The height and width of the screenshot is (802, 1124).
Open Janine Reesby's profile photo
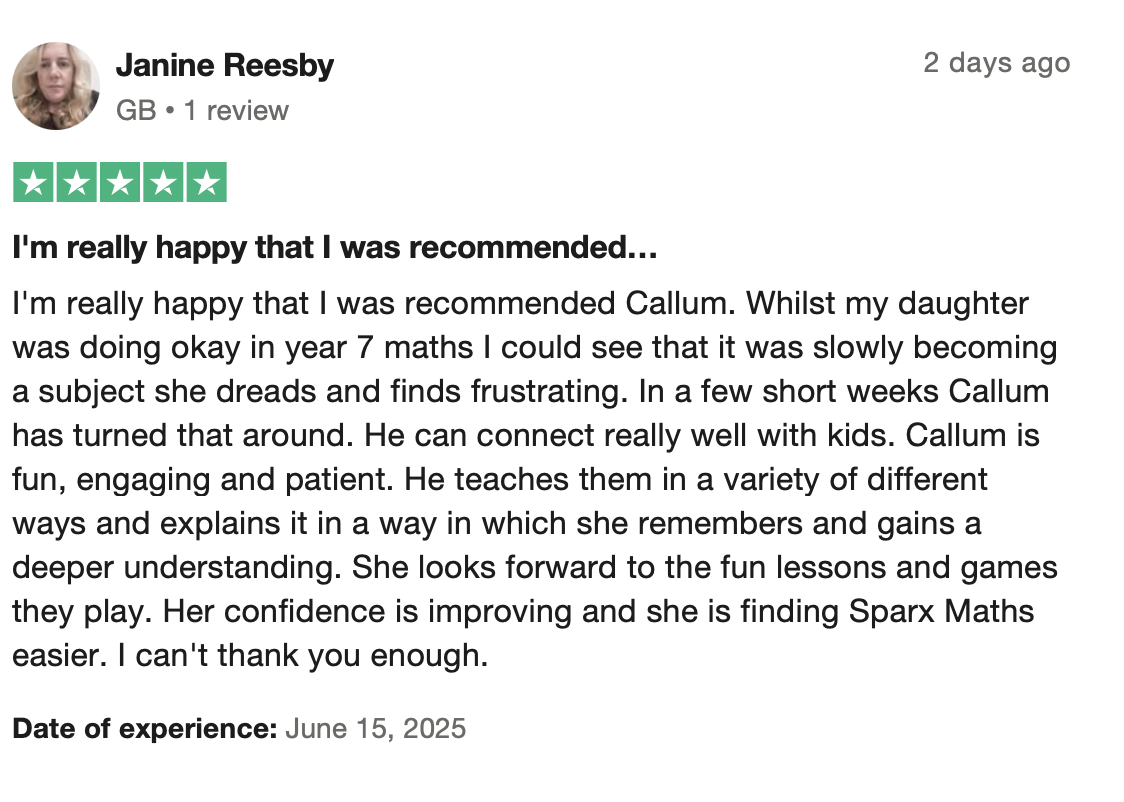(x=56, y=86)
